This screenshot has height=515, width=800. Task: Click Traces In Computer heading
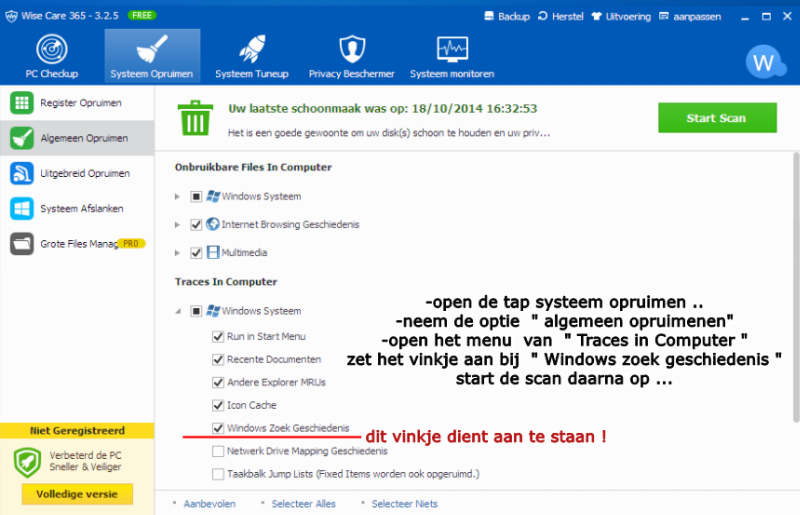[x=226, y=282]
